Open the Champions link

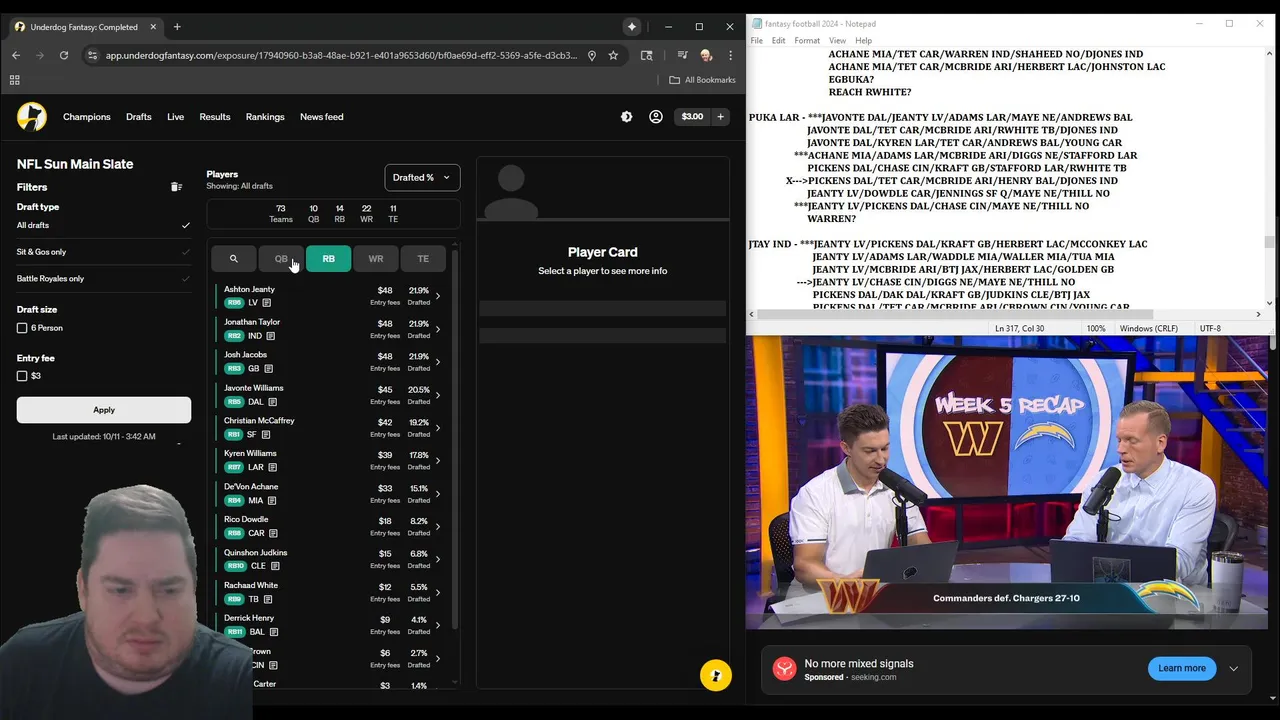point(87,117)
